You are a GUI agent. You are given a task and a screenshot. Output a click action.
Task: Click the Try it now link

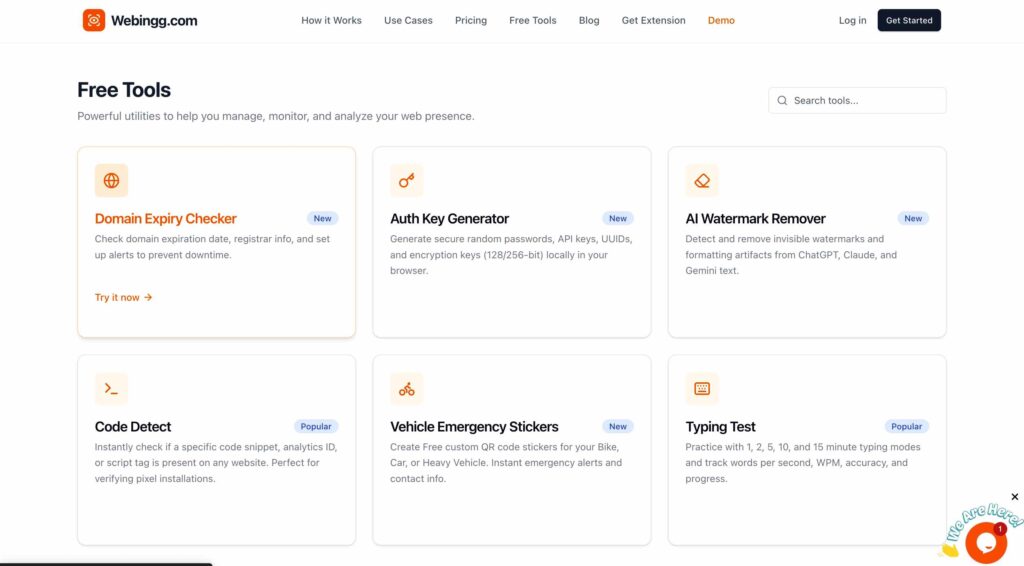click(x=123, y=297)
